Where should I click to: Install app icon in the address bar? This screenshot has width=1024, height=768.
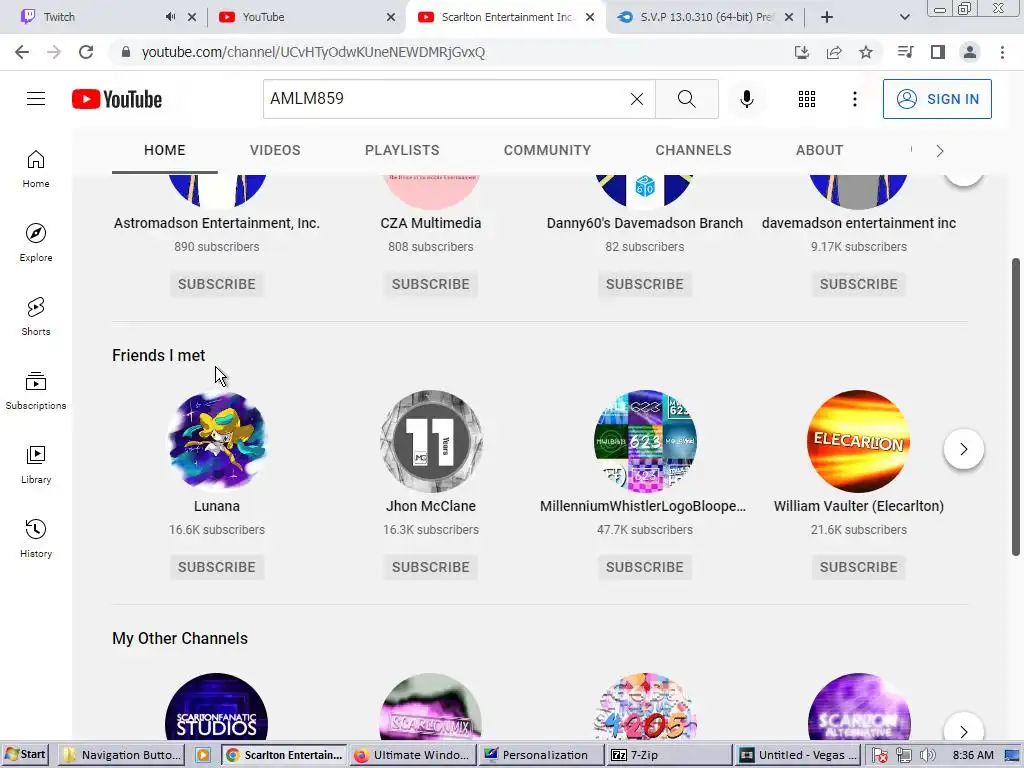pyautogui.click(x=802, y=52)
